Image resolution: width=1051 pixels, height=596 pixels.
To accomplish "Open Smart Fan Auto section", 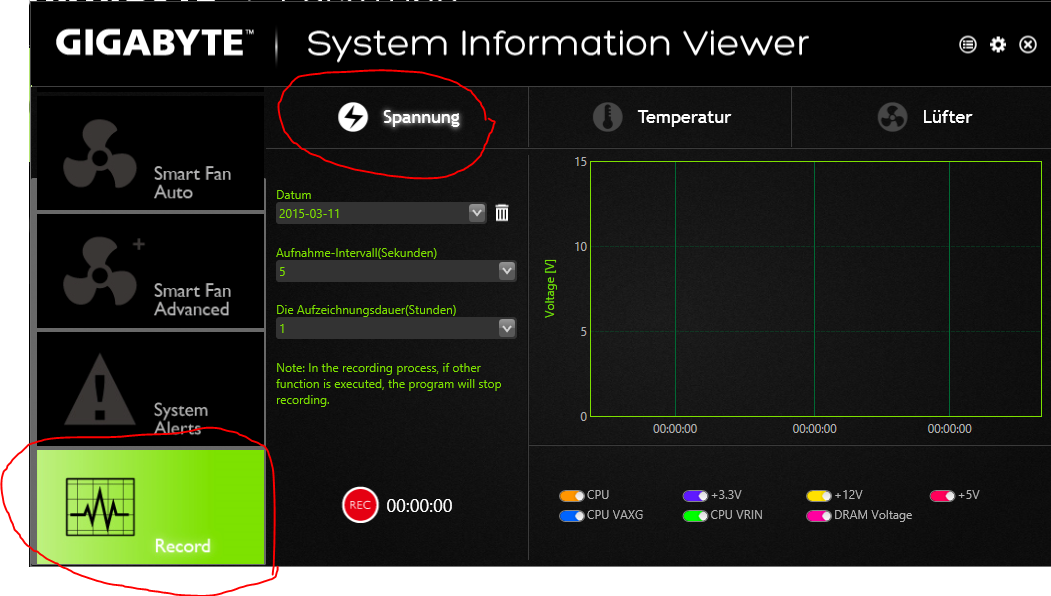I will pyautogui.click(x=151, y=154).
